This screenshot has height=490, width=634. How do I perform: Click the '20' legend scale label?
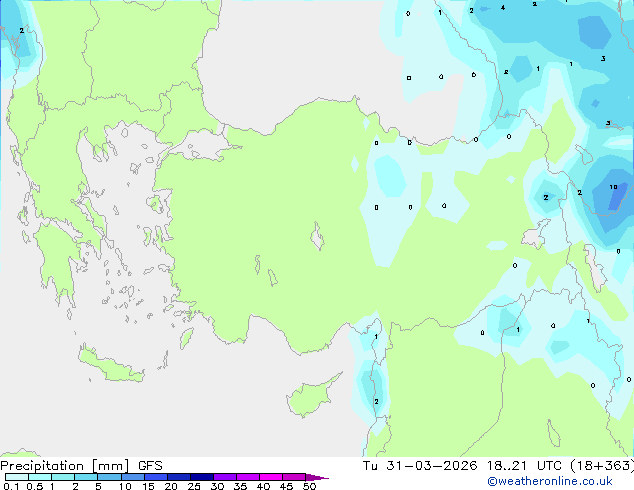171,486
